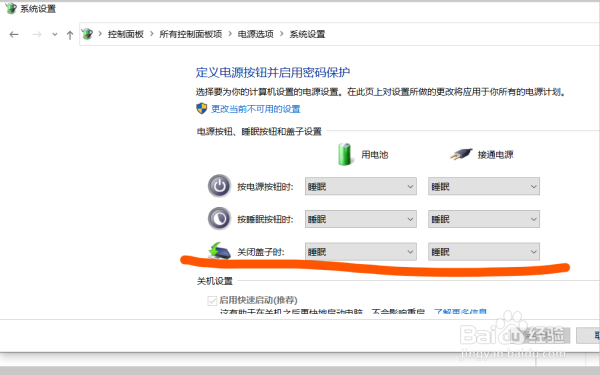Screen dimensions: 600x375
Task: Click the 关闭盖子时 label
Action: (261, 252)
